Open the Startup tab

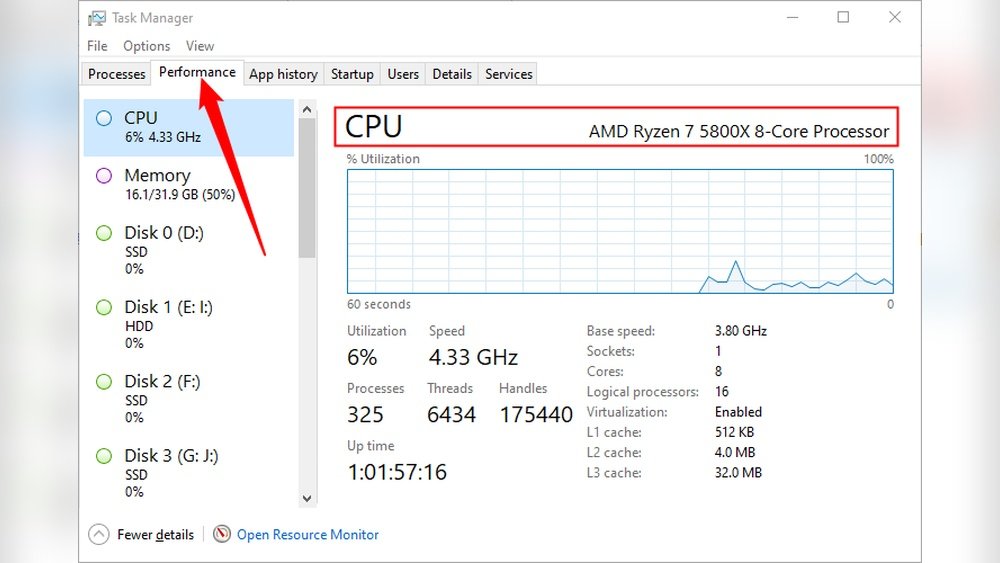(x=352, y=74)
